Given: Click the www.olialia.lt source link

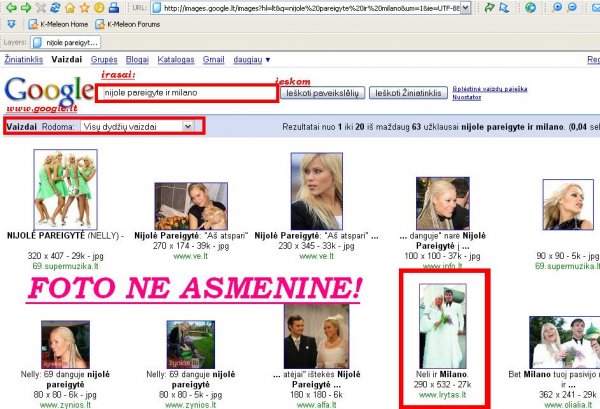Looking at the screenshot, I should coord(568,404).
